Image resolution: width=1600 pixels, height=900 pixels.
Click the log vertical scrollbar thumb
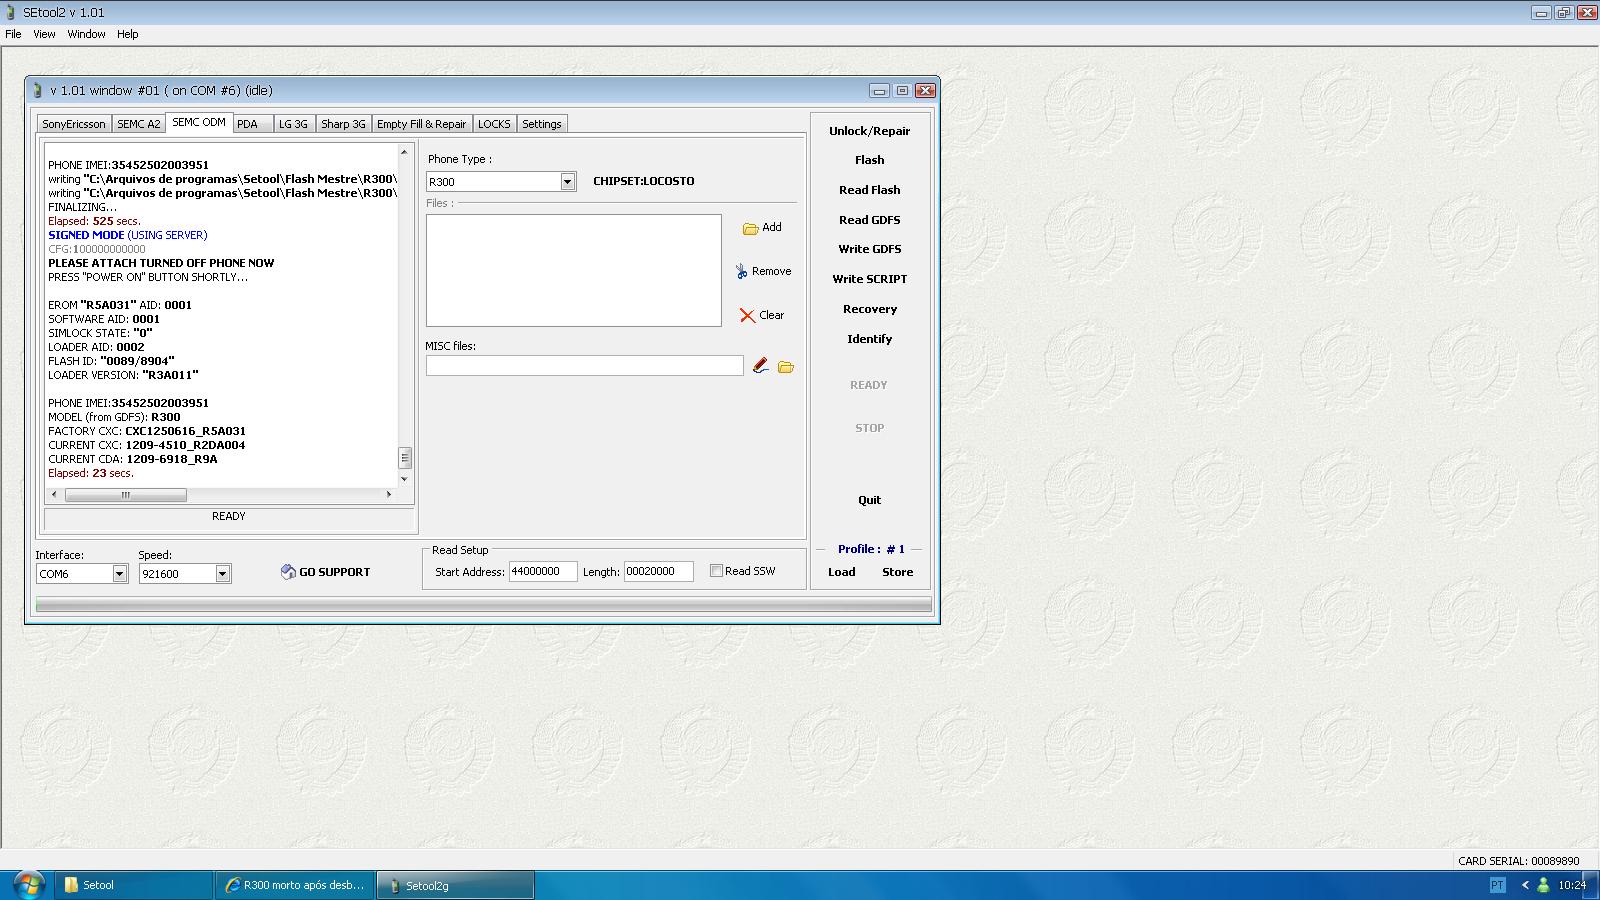coord(405,457)
